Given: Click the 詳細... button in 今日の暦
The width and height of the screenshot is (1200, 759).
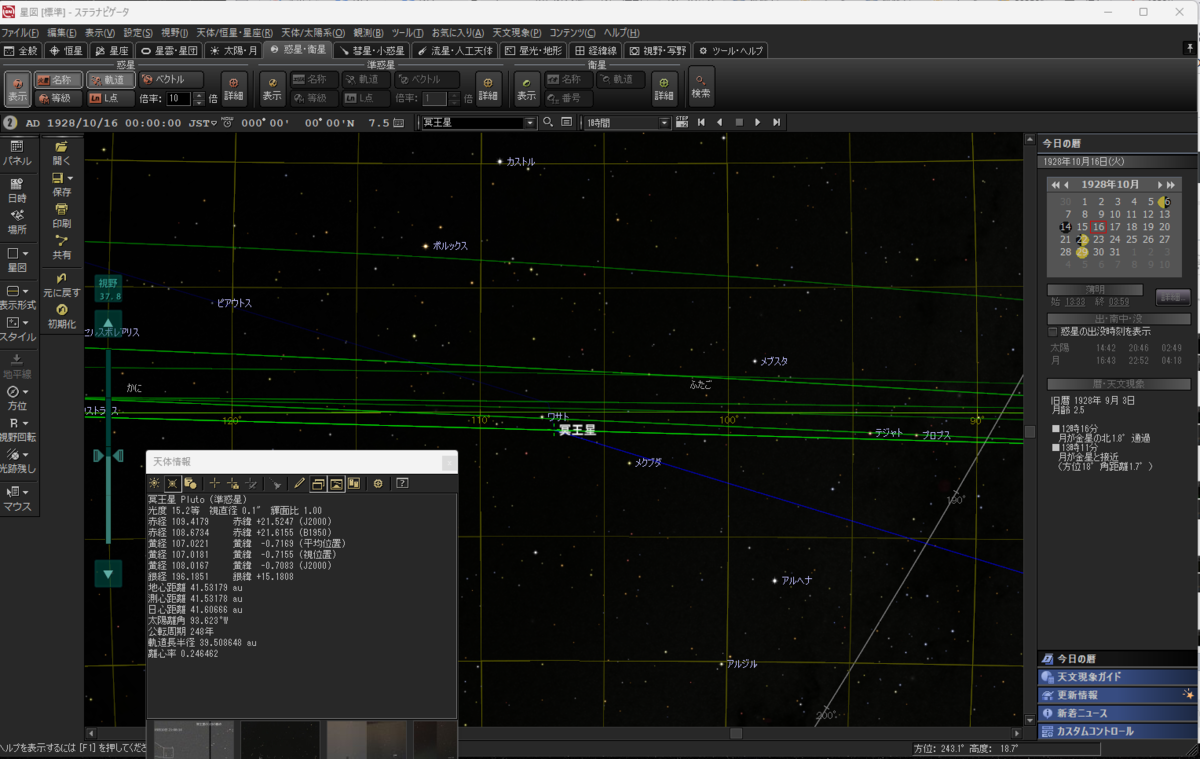Looking at the screenshot, I should tap(1172, 297).
